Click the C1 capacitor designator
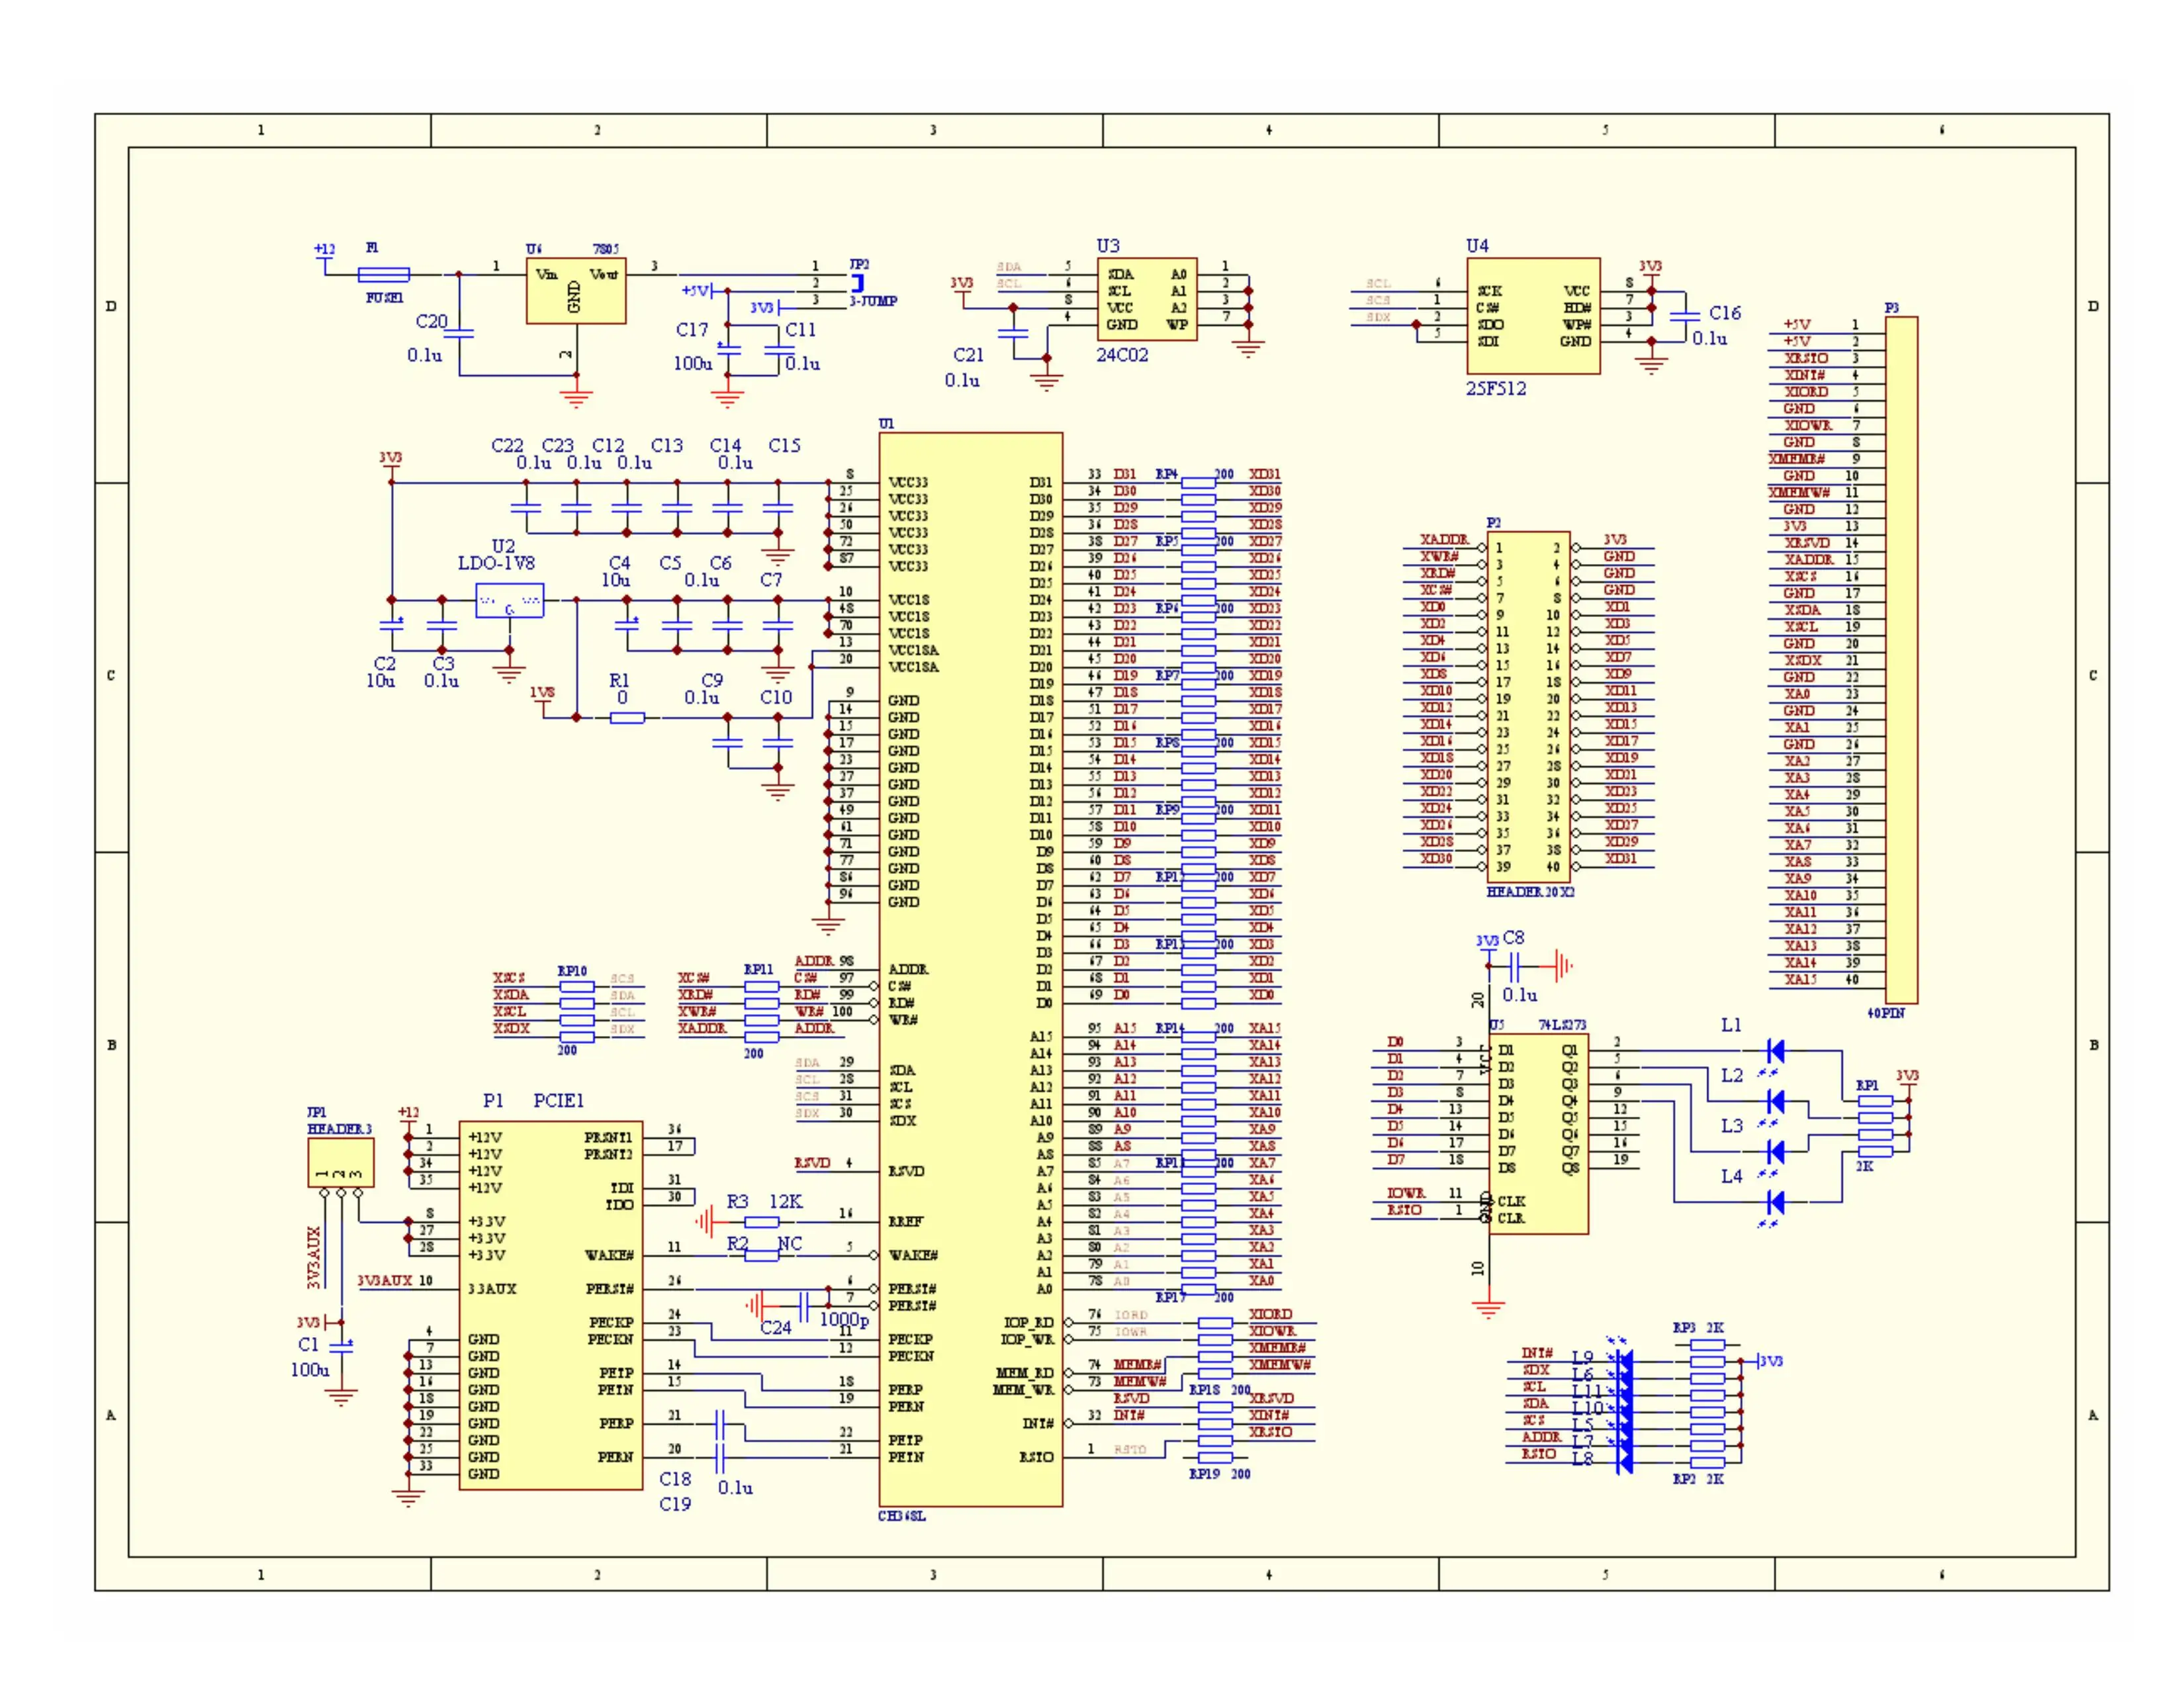2184x1688 pixels. [308, 1345]
